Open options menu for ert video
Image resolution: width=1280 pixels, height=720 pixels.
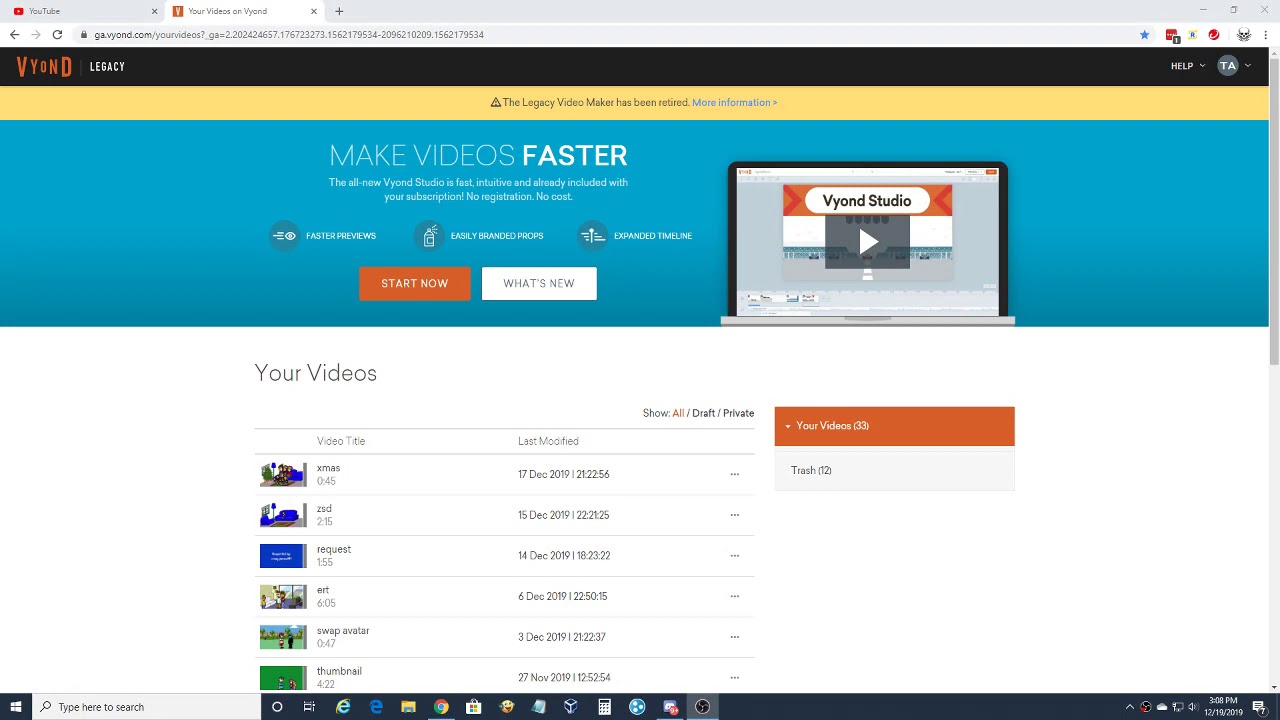coord(734,596)
